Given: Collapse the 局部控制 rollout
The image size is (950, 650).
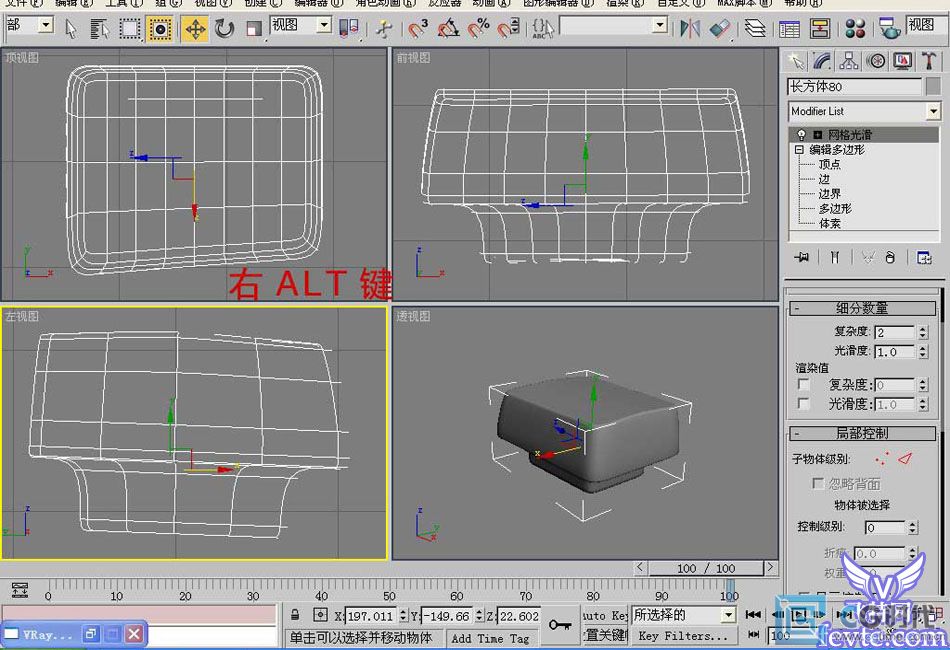Looking at the screenshot, I should (862, 433).
